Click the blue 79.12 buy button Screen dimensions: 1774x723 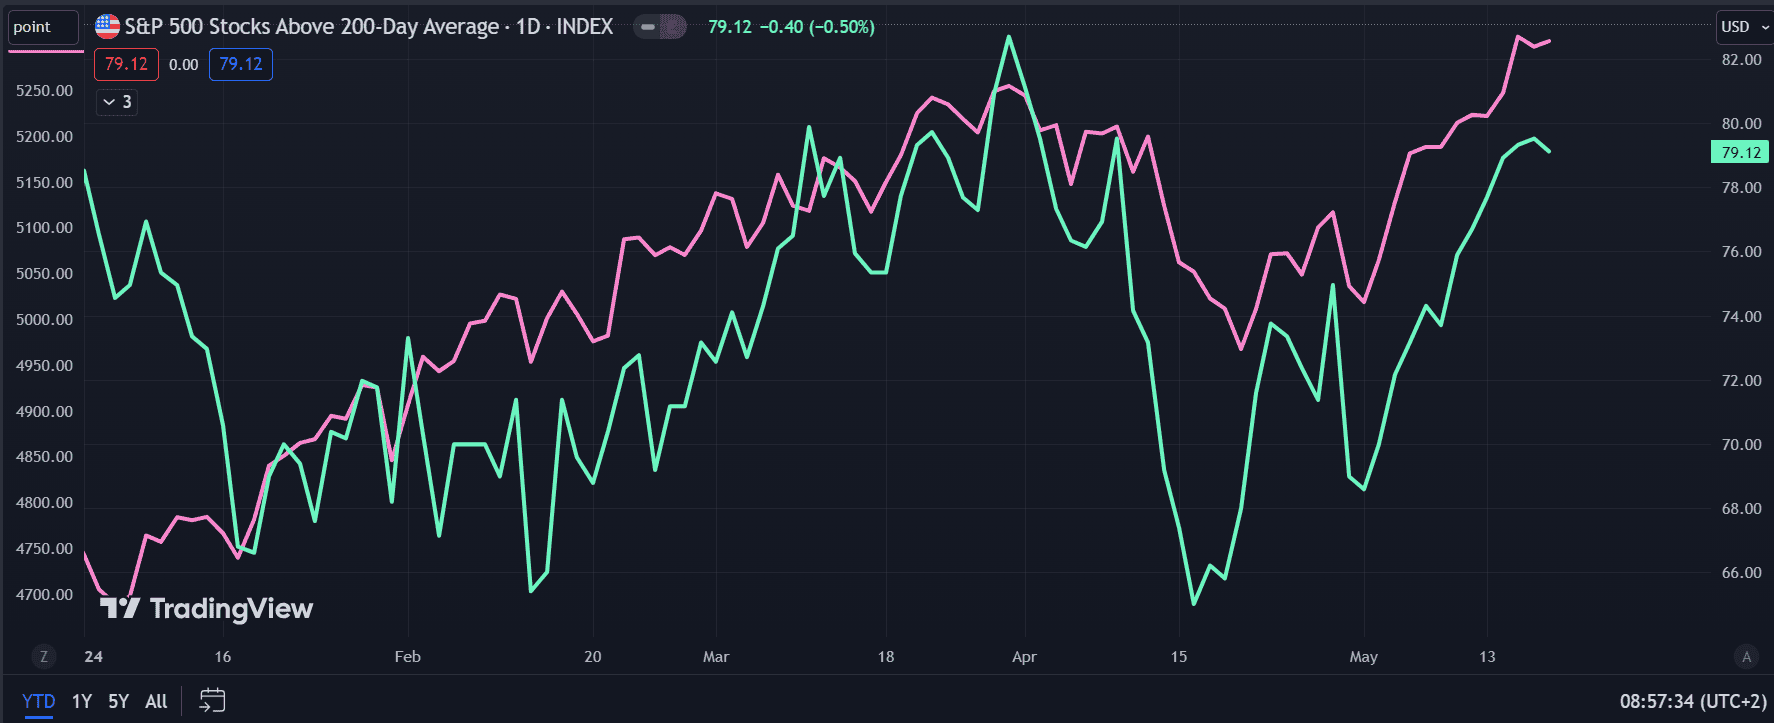click(x=241, y=64)
